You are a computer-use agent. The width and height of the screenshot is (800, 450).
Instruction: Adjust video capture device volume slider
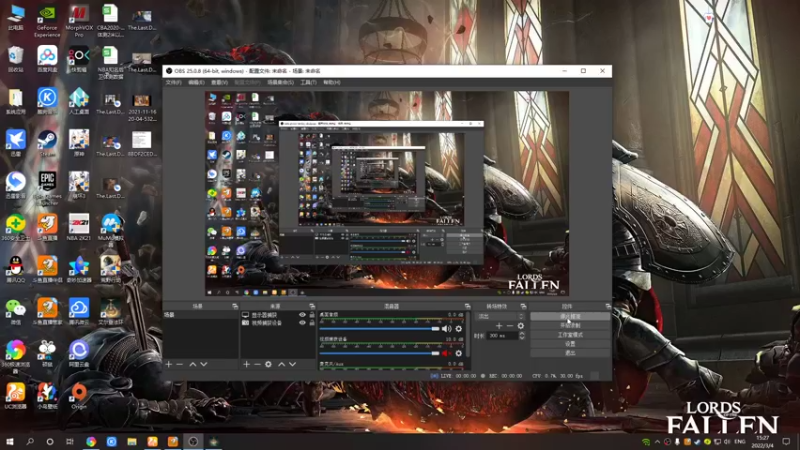(379, 353)
